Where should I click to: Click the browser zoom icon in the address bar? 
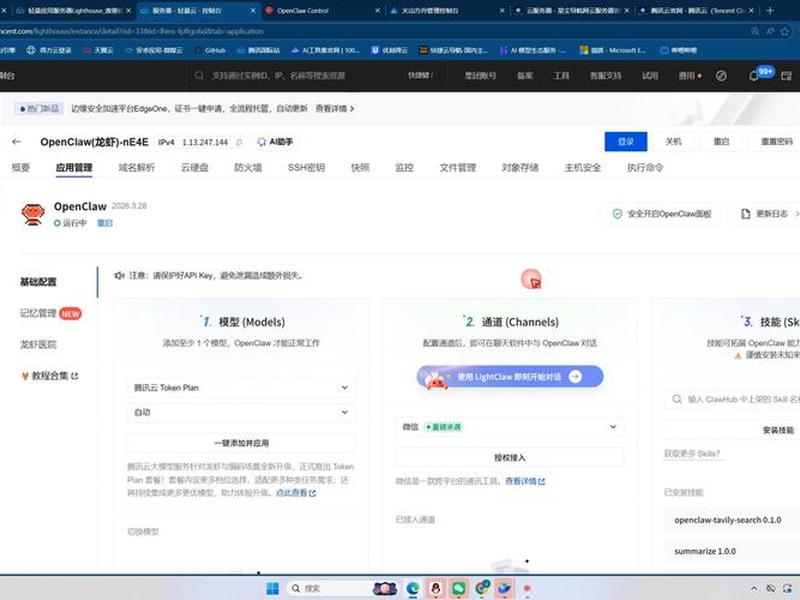tap(755, 31)
